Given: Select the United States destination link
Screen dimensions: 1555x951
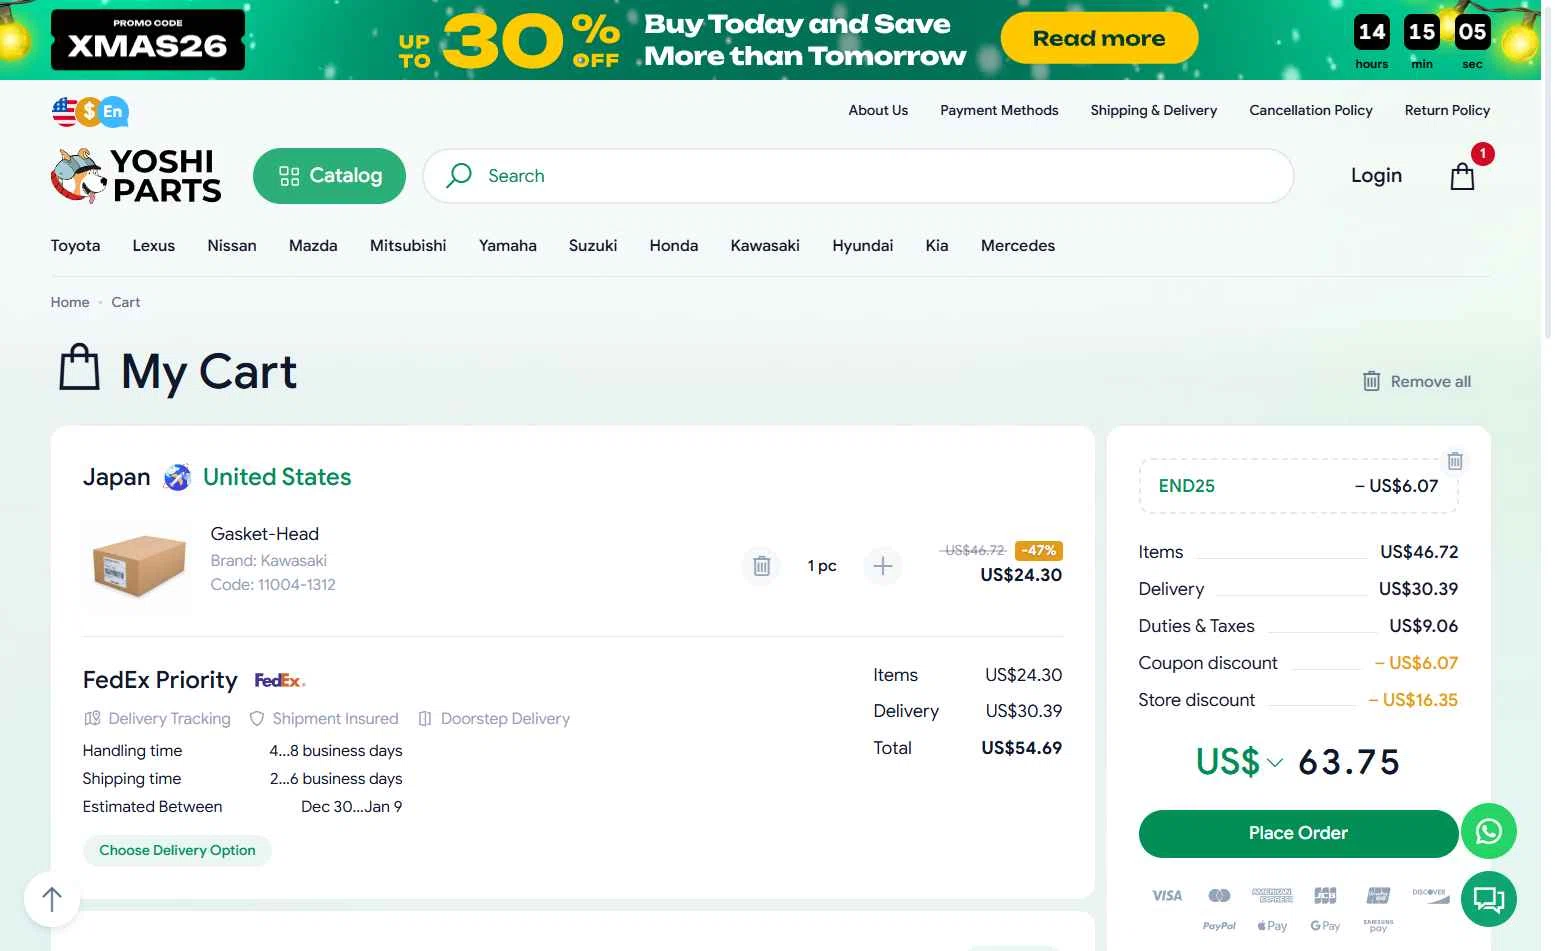Looking at the screenshot, I should point(277,478).
